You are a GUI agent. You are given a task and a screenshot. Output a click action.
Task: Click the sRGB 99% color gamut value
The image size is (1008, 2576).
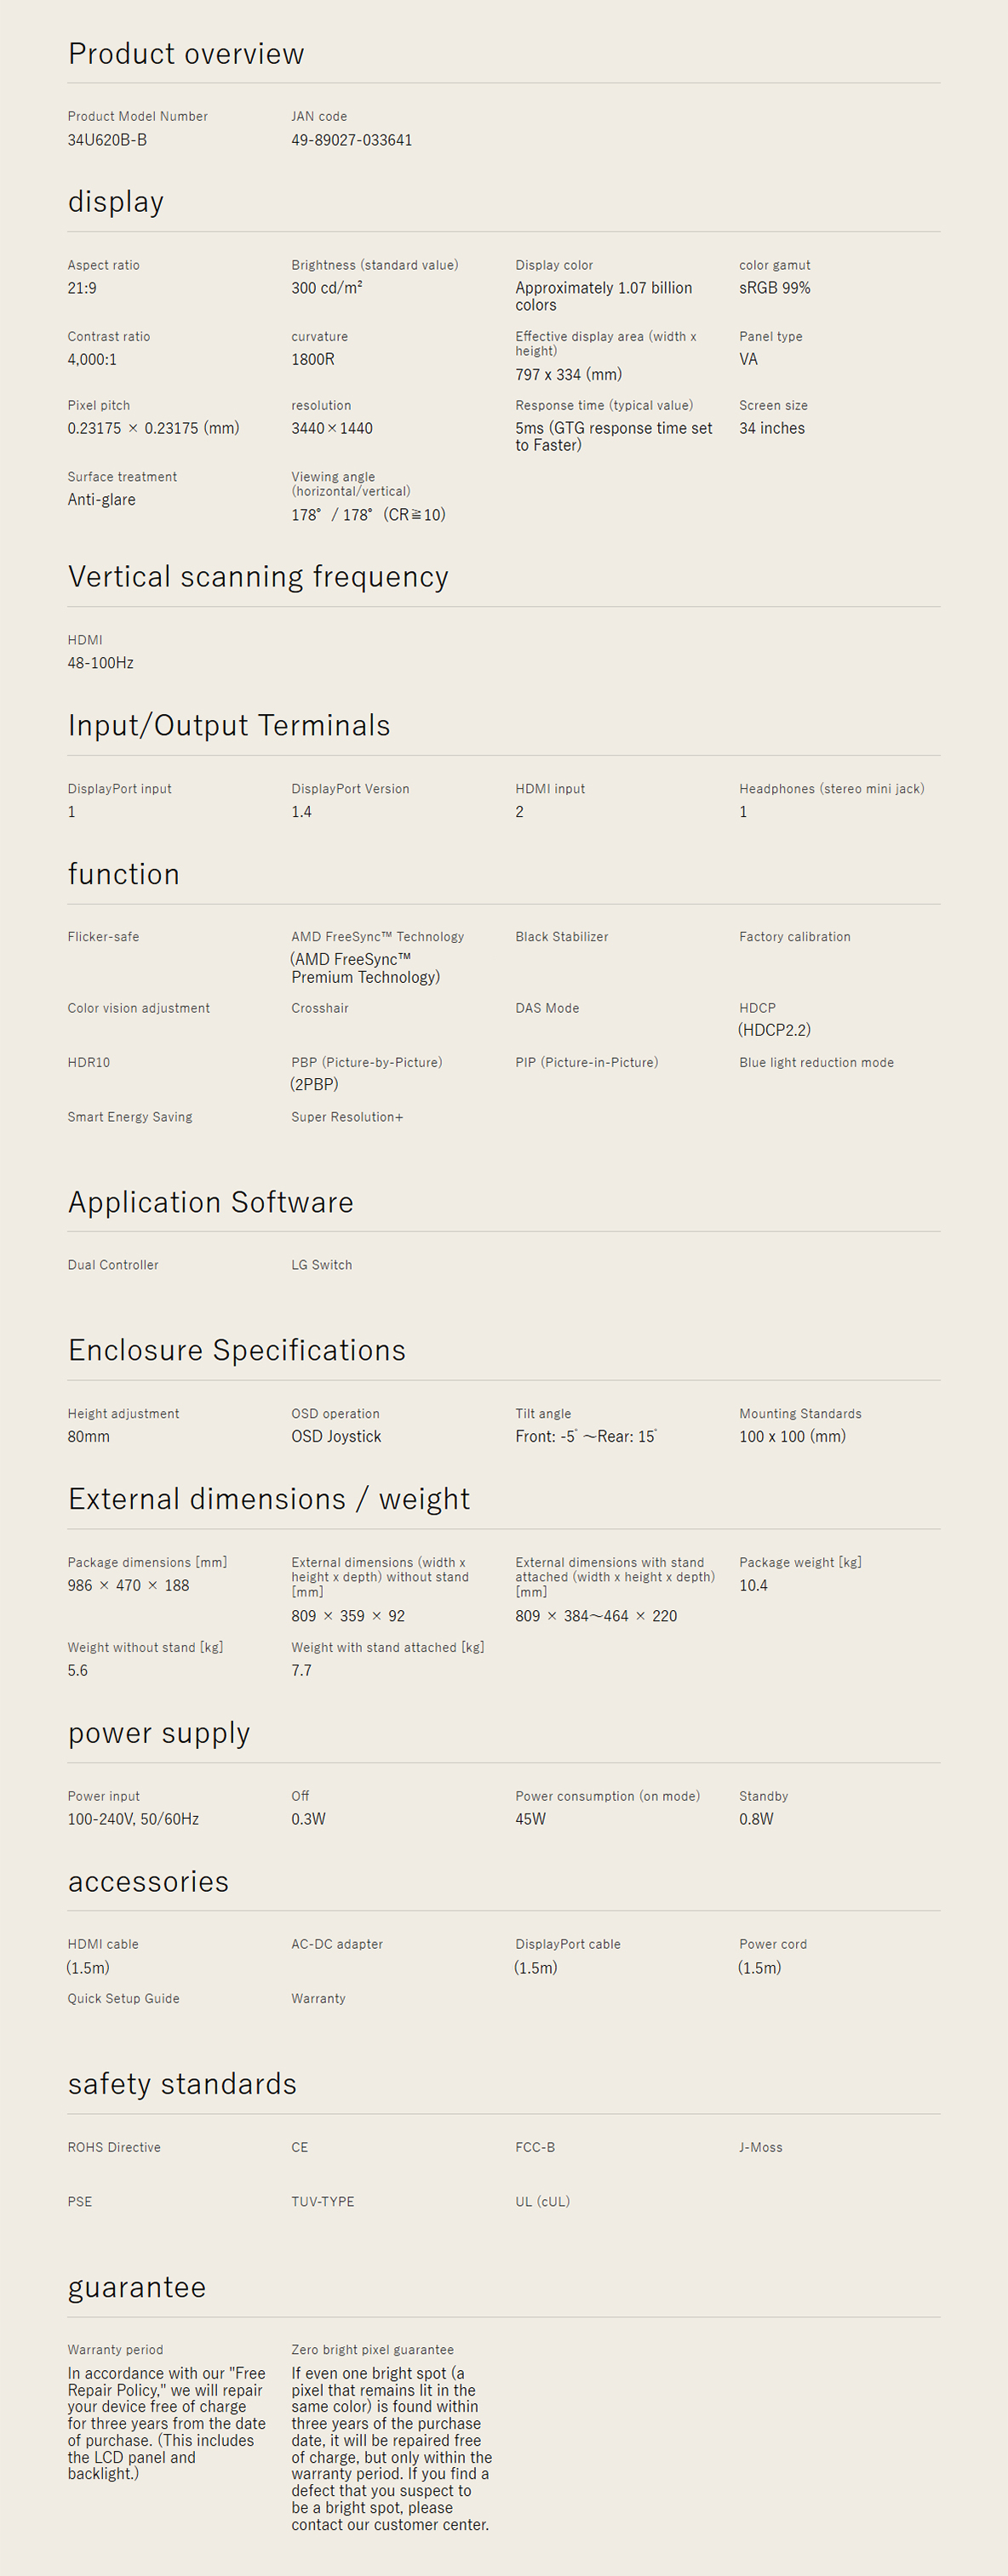pos(775,288)
